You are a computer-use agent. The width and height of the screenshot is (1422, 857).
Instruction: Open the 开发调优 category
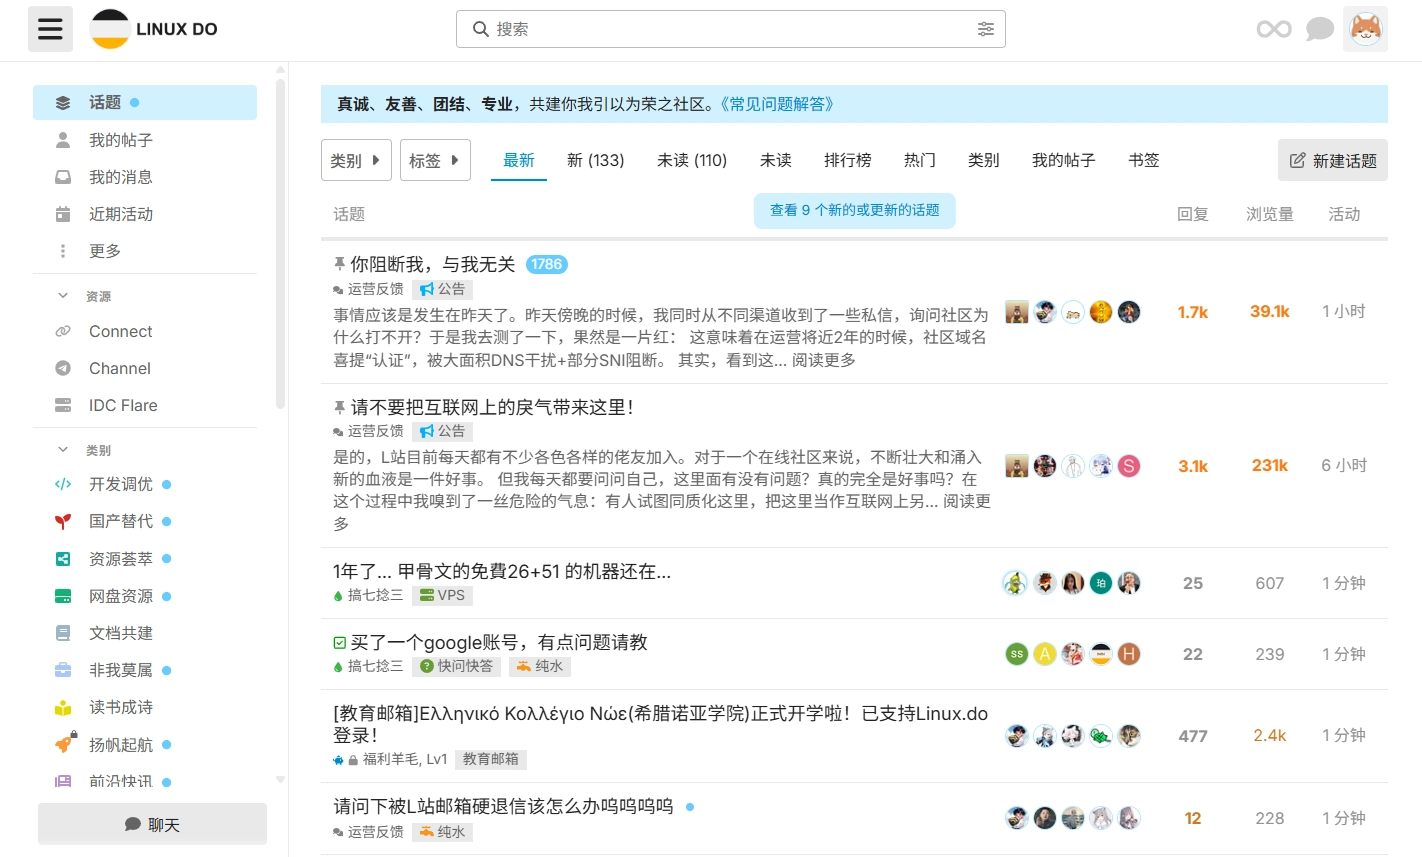pos(120,484)
